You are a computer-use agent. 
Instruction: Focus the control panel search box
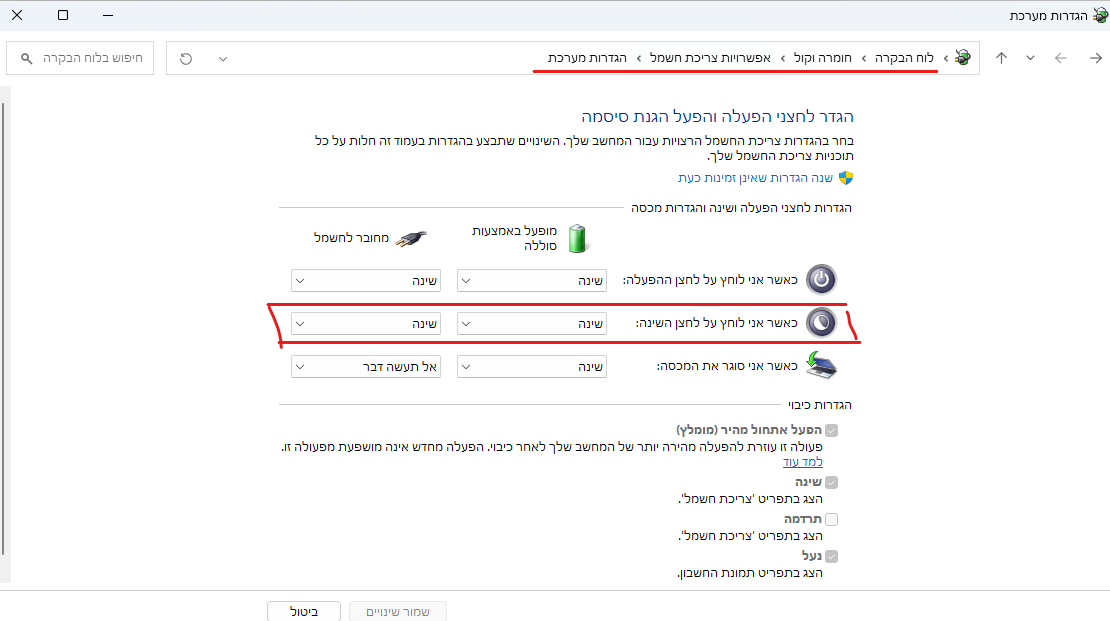coord(80,58)
